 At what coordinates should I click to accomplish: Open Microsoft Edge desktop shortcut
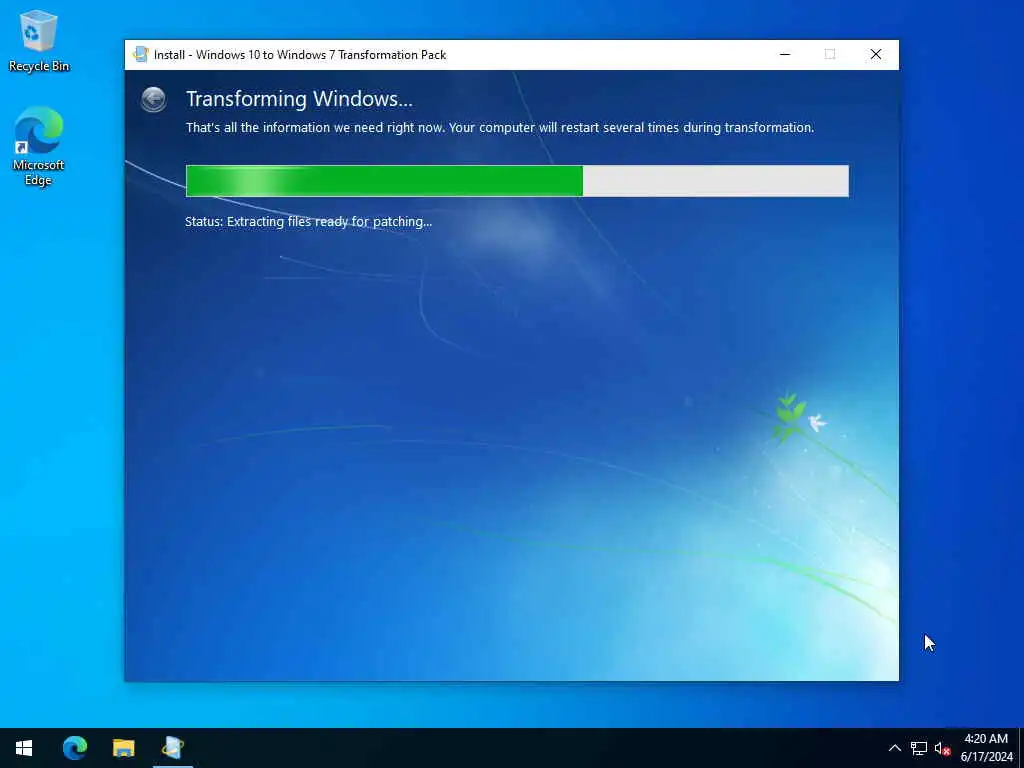pyautogui.click(x=39, y=146)
